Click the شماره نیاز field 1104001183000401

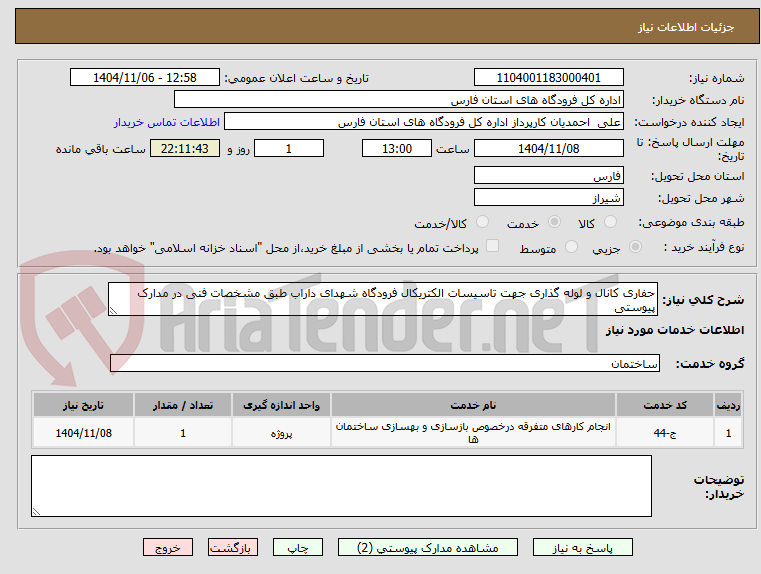[x=548, y=78]
